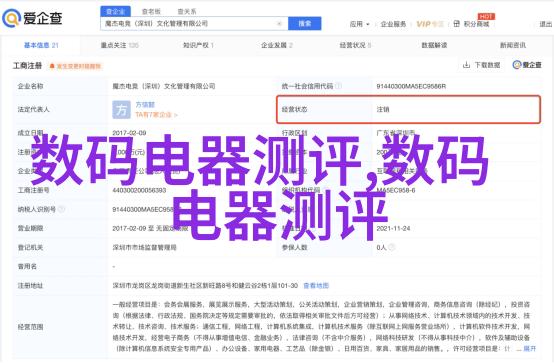
Task: Click the help icon next to 0人
Action: (391, 247)
